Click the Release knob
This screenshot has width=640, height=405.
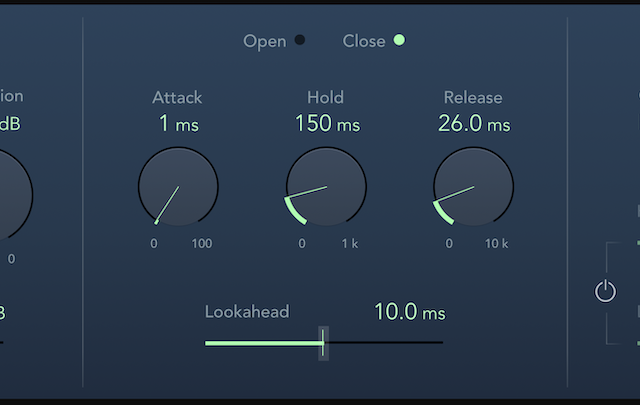473,187
